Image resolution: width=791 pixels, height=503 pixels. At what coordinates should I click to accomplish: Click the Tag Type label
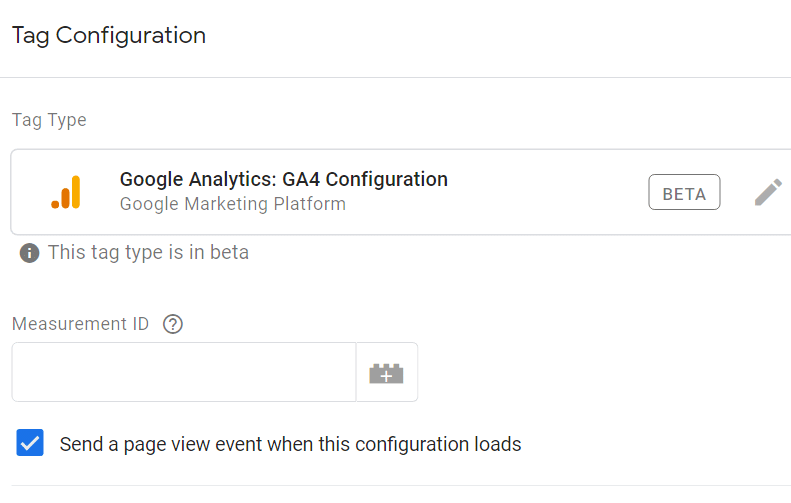pos(49,120)
